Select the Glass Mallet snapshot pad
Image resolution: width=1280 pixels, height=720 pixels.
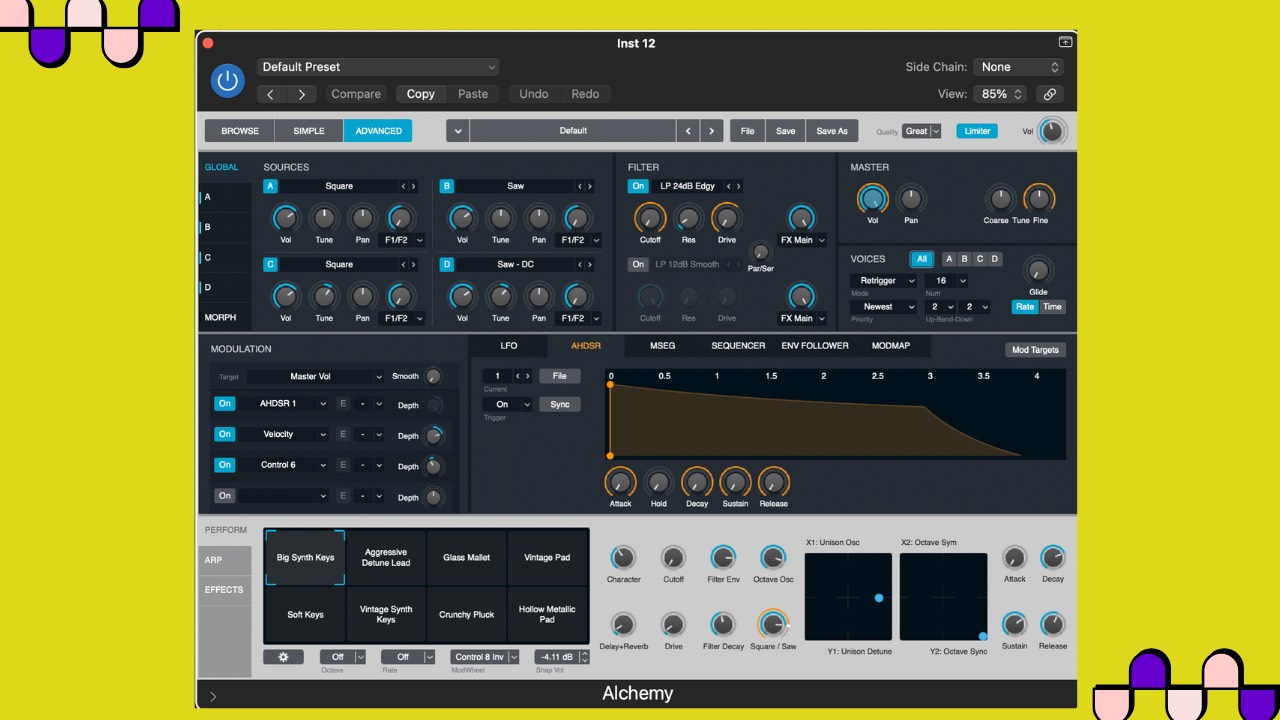tap(466, 557)
